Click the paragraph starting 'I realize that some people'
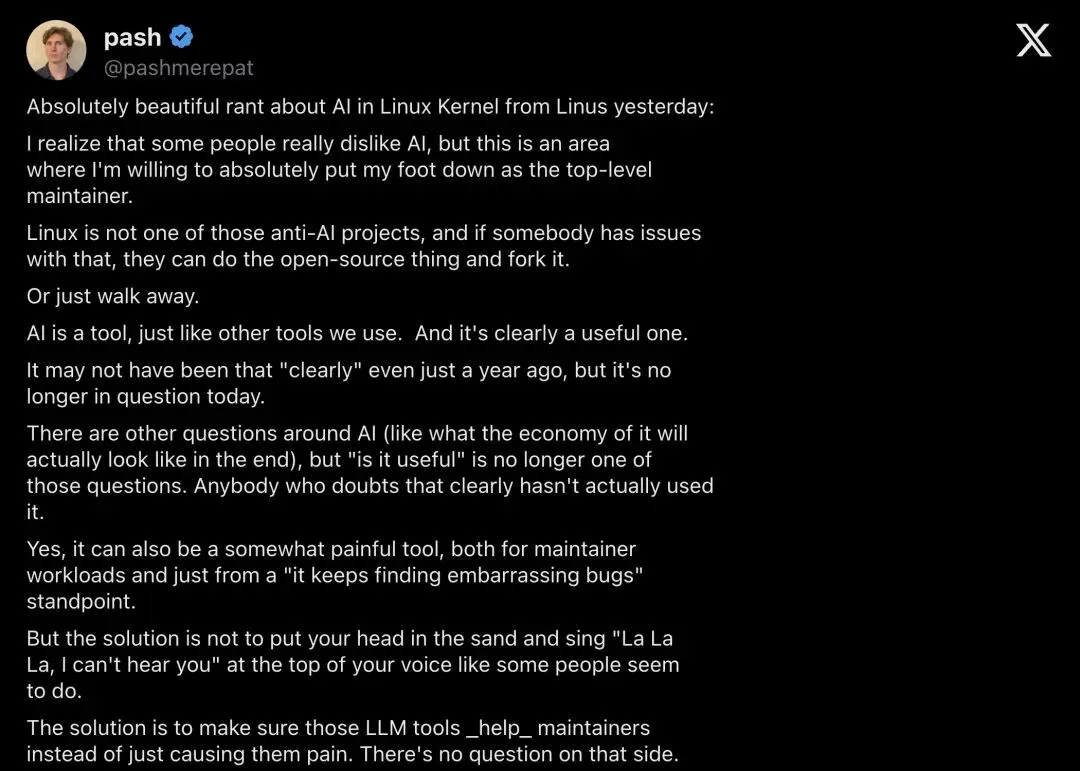Viewport: 1080px width, 771px height. (339, 169)
